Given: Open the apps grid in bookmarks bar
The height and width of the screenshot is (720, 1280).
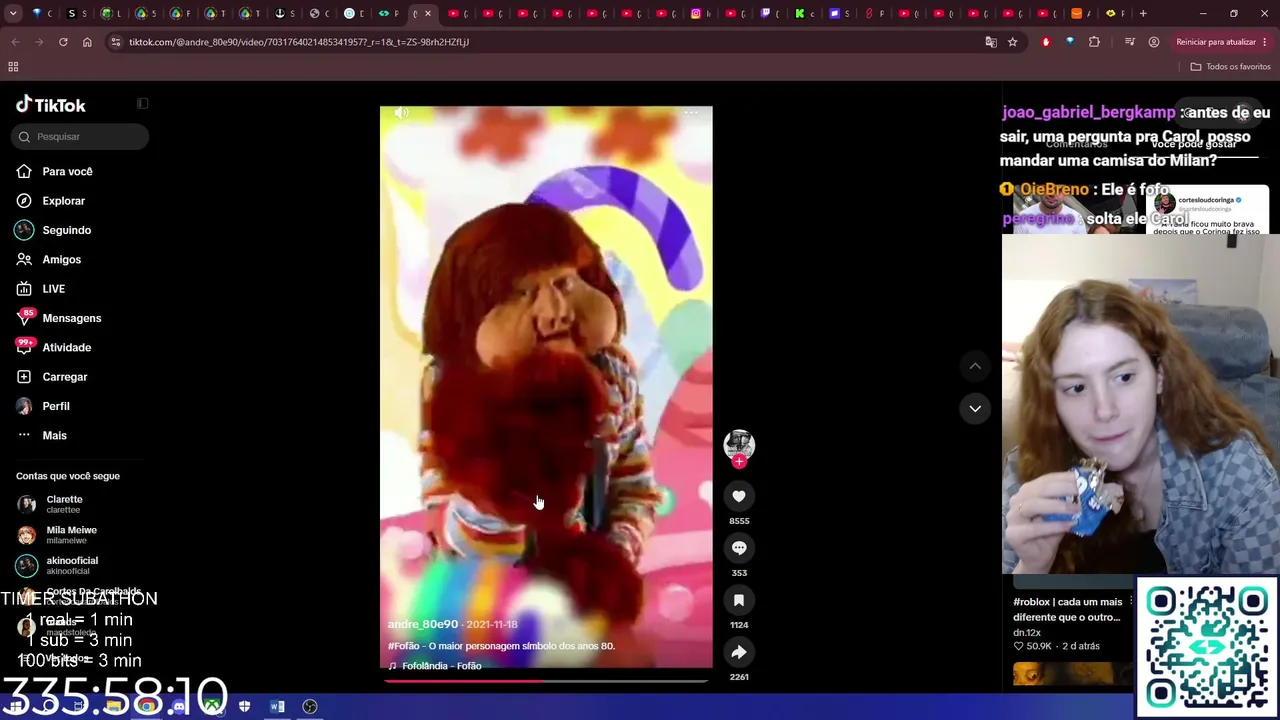Looking at the screenshot, I should [x=13, y=67].
